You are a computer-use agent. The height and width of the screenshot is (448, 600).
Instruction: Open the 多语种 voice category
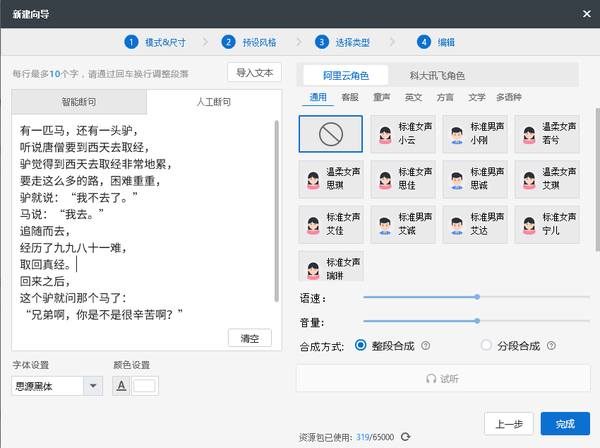[509, 98]
